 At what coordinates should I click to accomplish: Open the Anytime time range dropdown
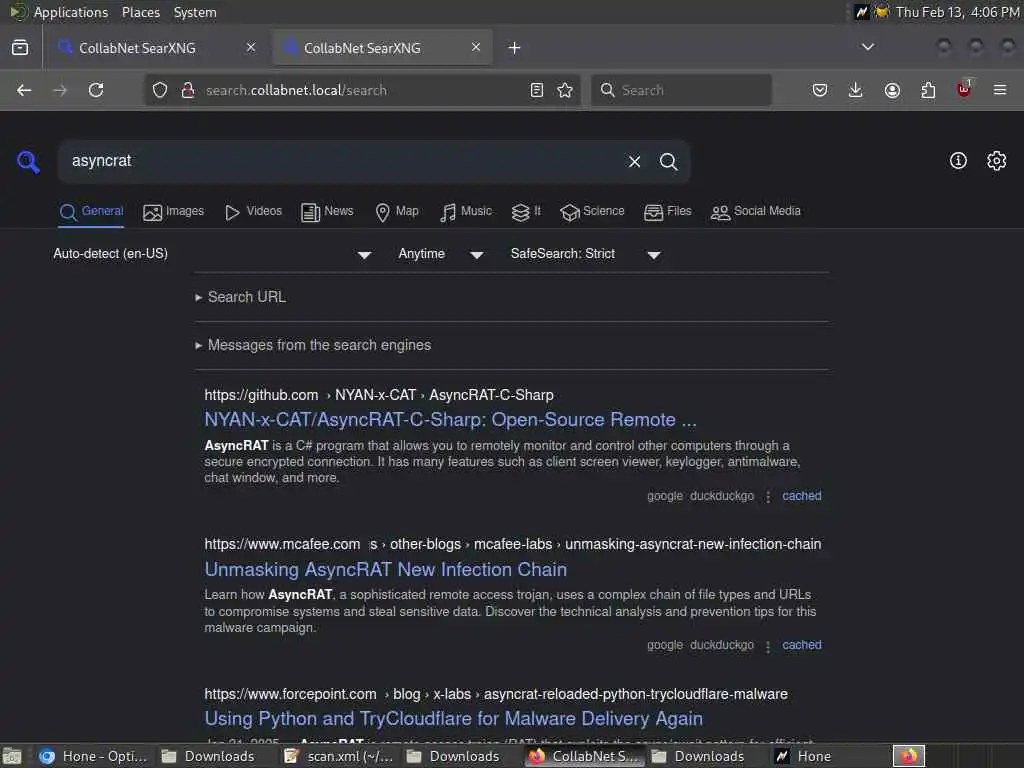click(441, 254)
